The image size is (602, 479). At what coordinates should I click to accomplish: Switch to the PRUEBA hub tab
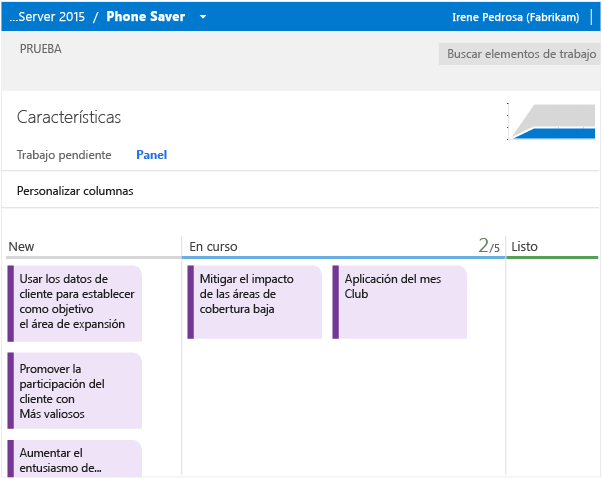click(x=41, y=48)
